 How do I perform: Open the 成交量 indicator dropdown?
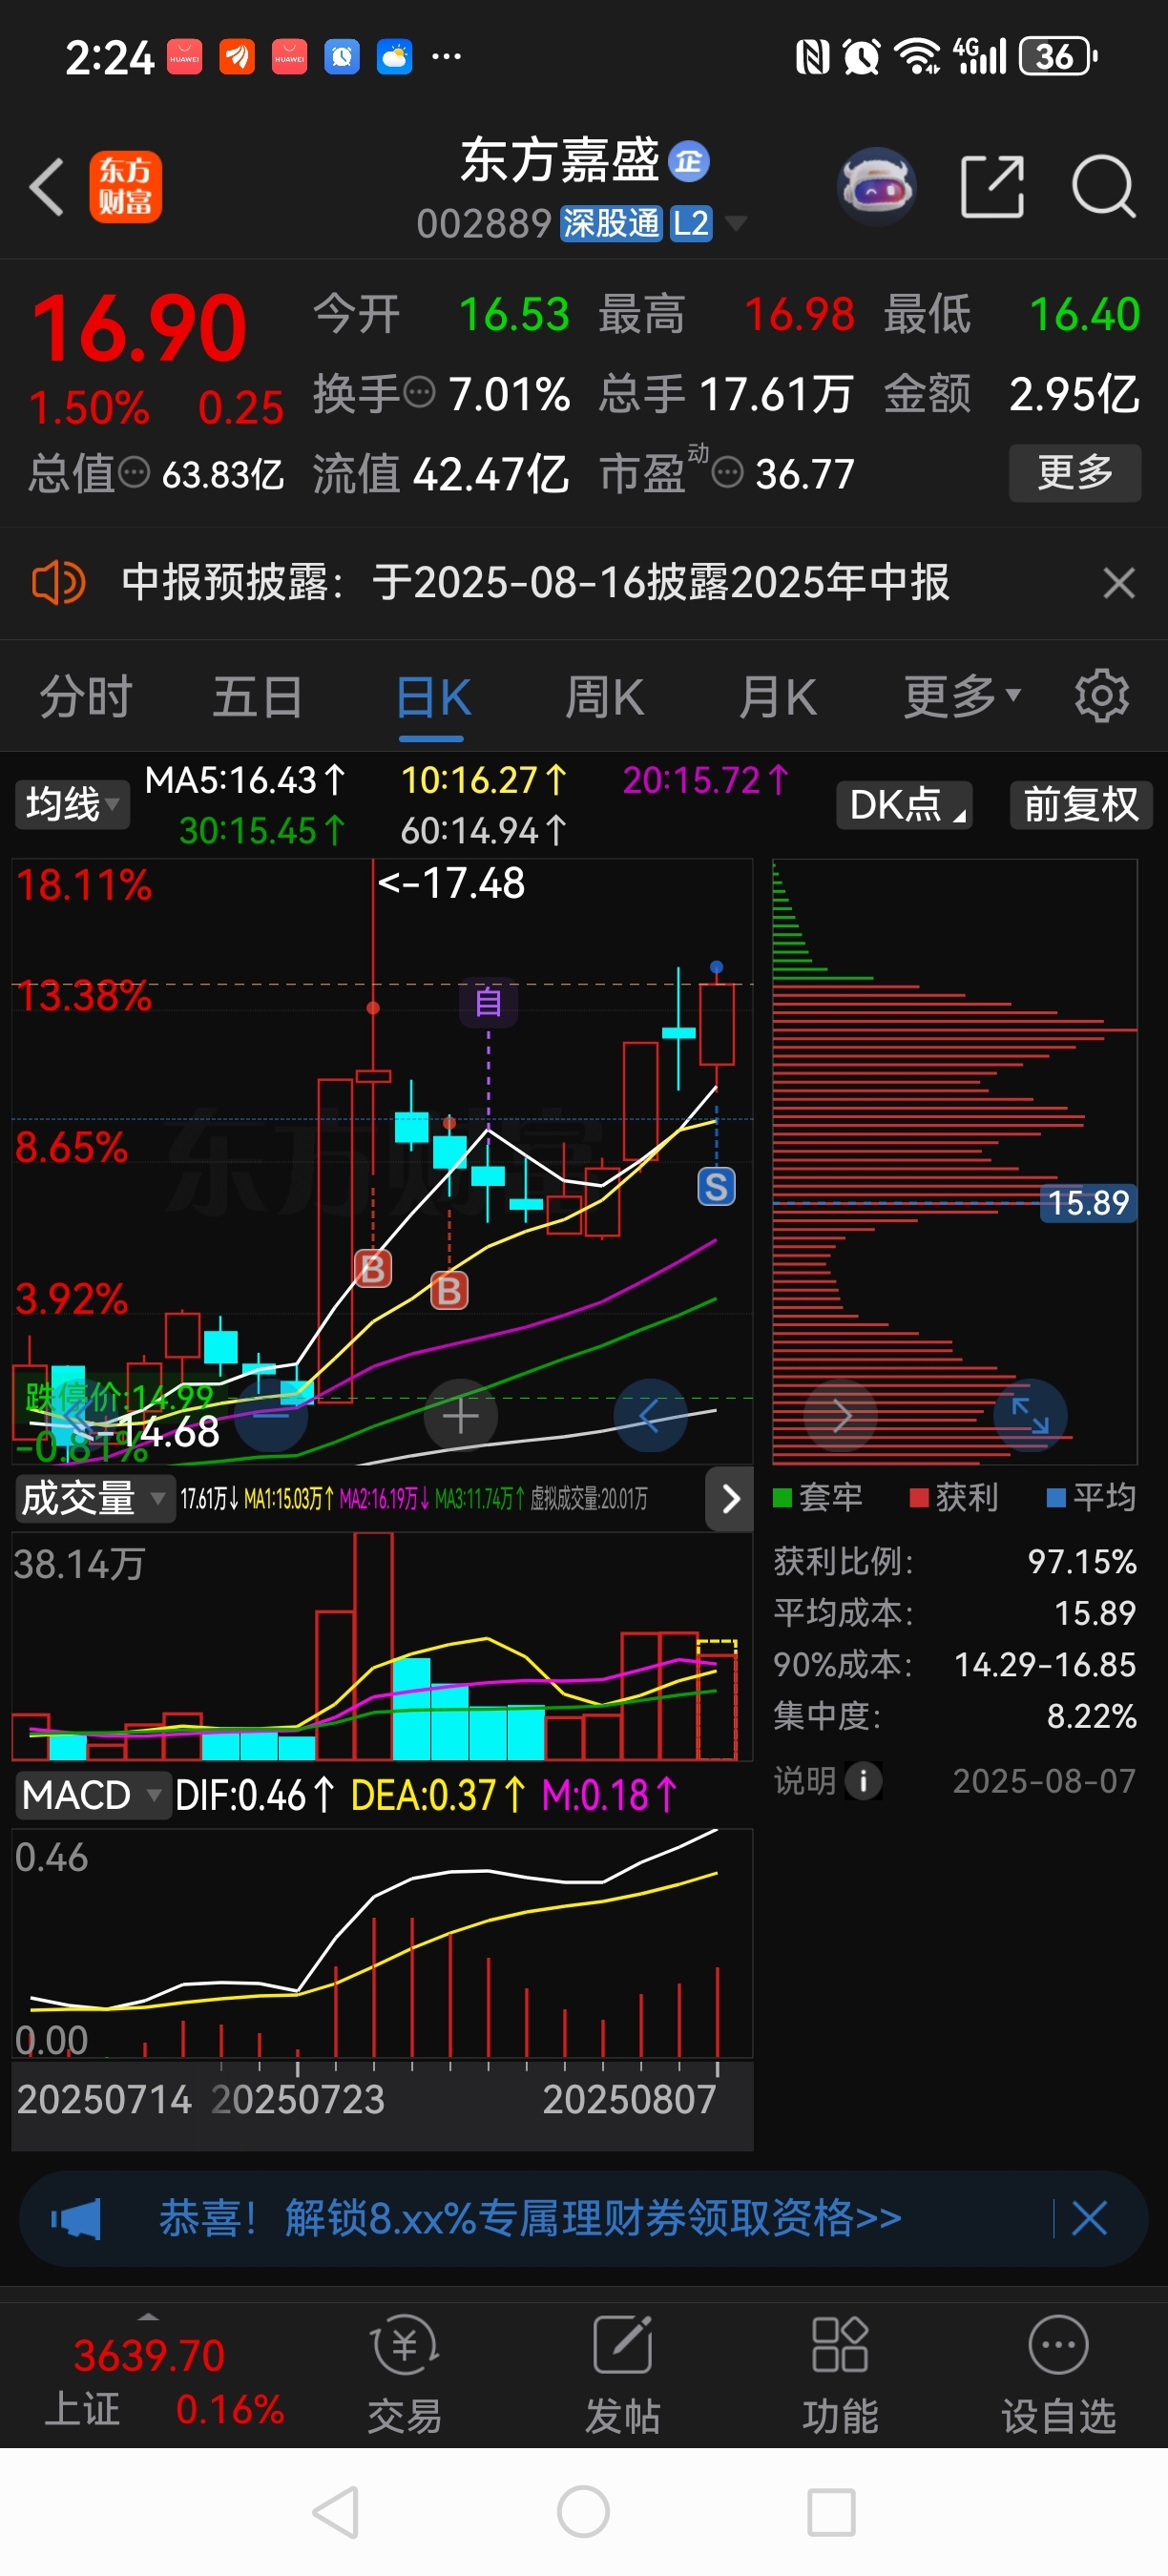[x=95, y=1498]
